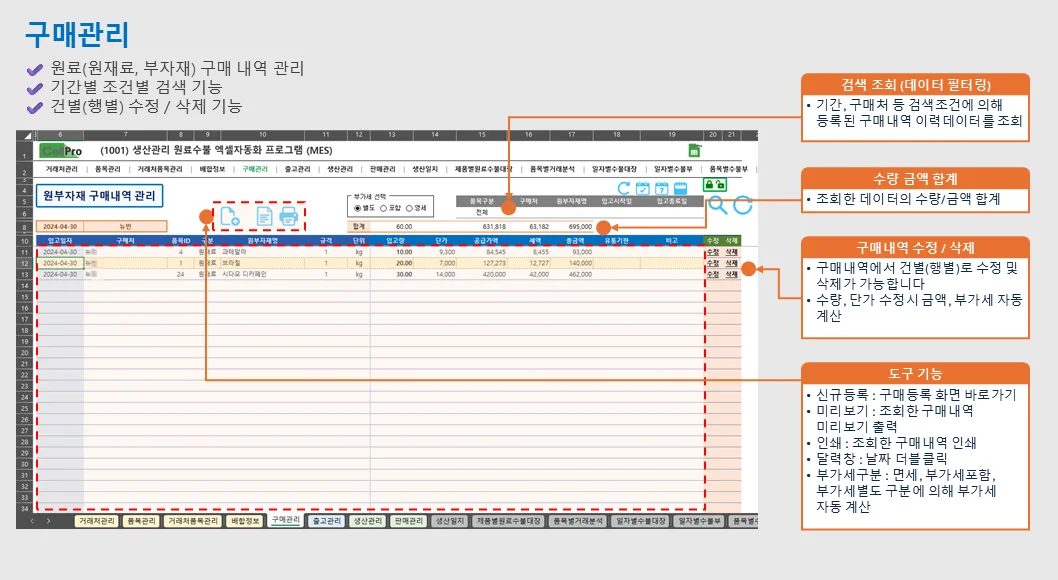The height and width of the screenshot is (580, 1058).
Task: Open the purchase list preview icon
Action: point(263,217)
